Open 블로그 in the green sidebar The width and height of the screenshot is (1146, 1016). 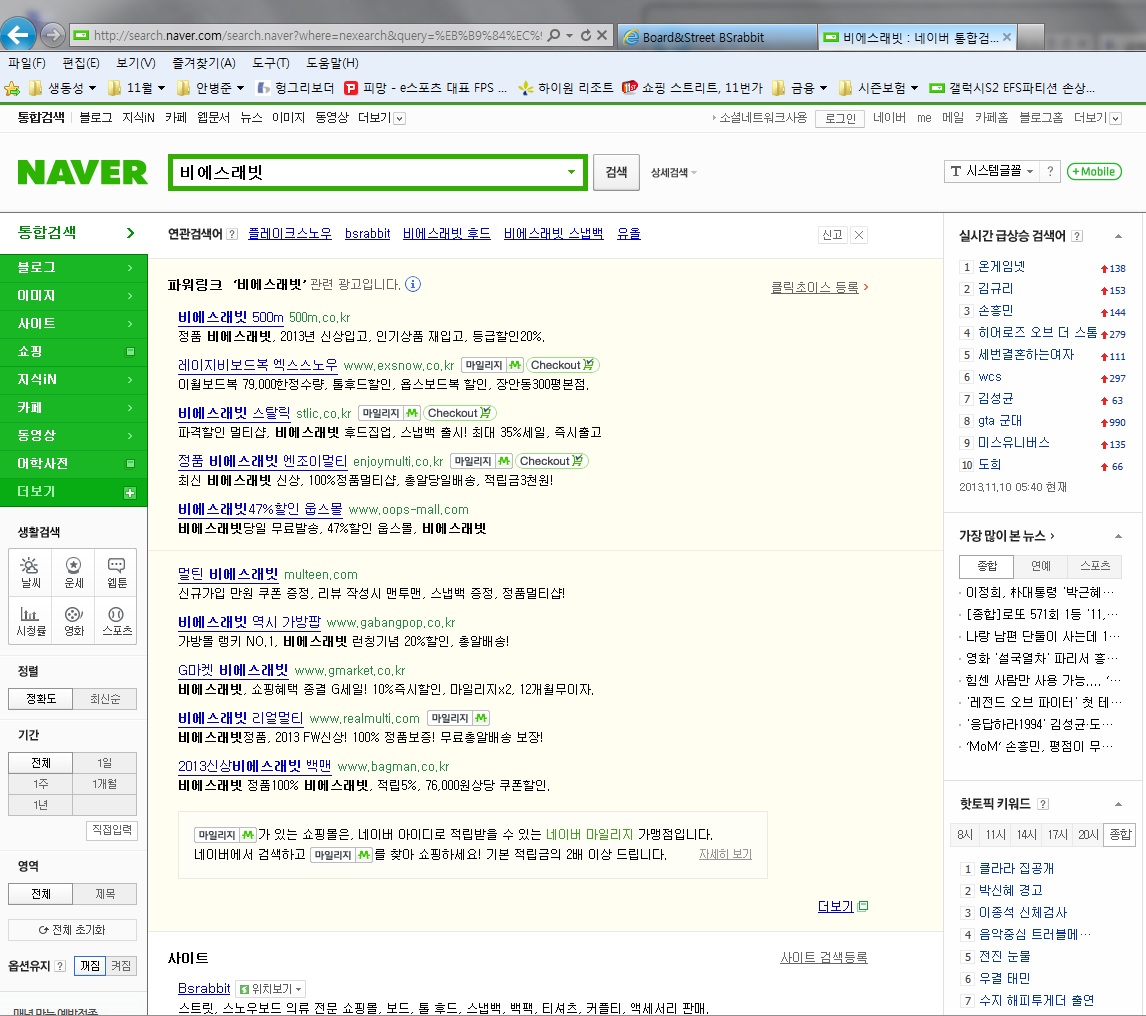(73, 268)
